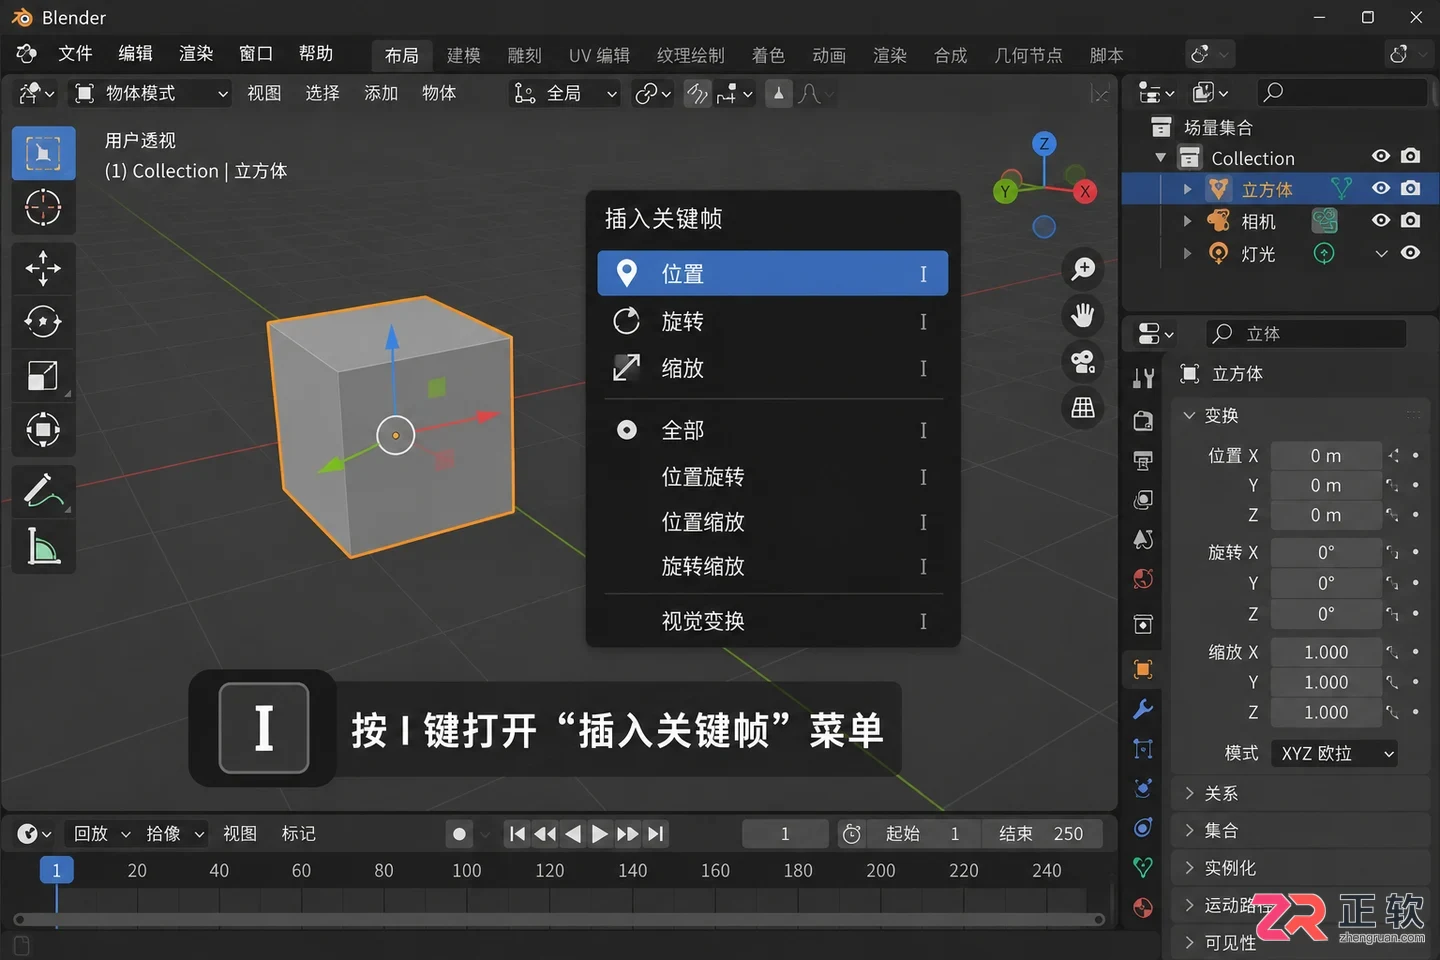Expand the 立方体 tree item
This screenshot has width=1440, height=960.
tap(1187, 189)
